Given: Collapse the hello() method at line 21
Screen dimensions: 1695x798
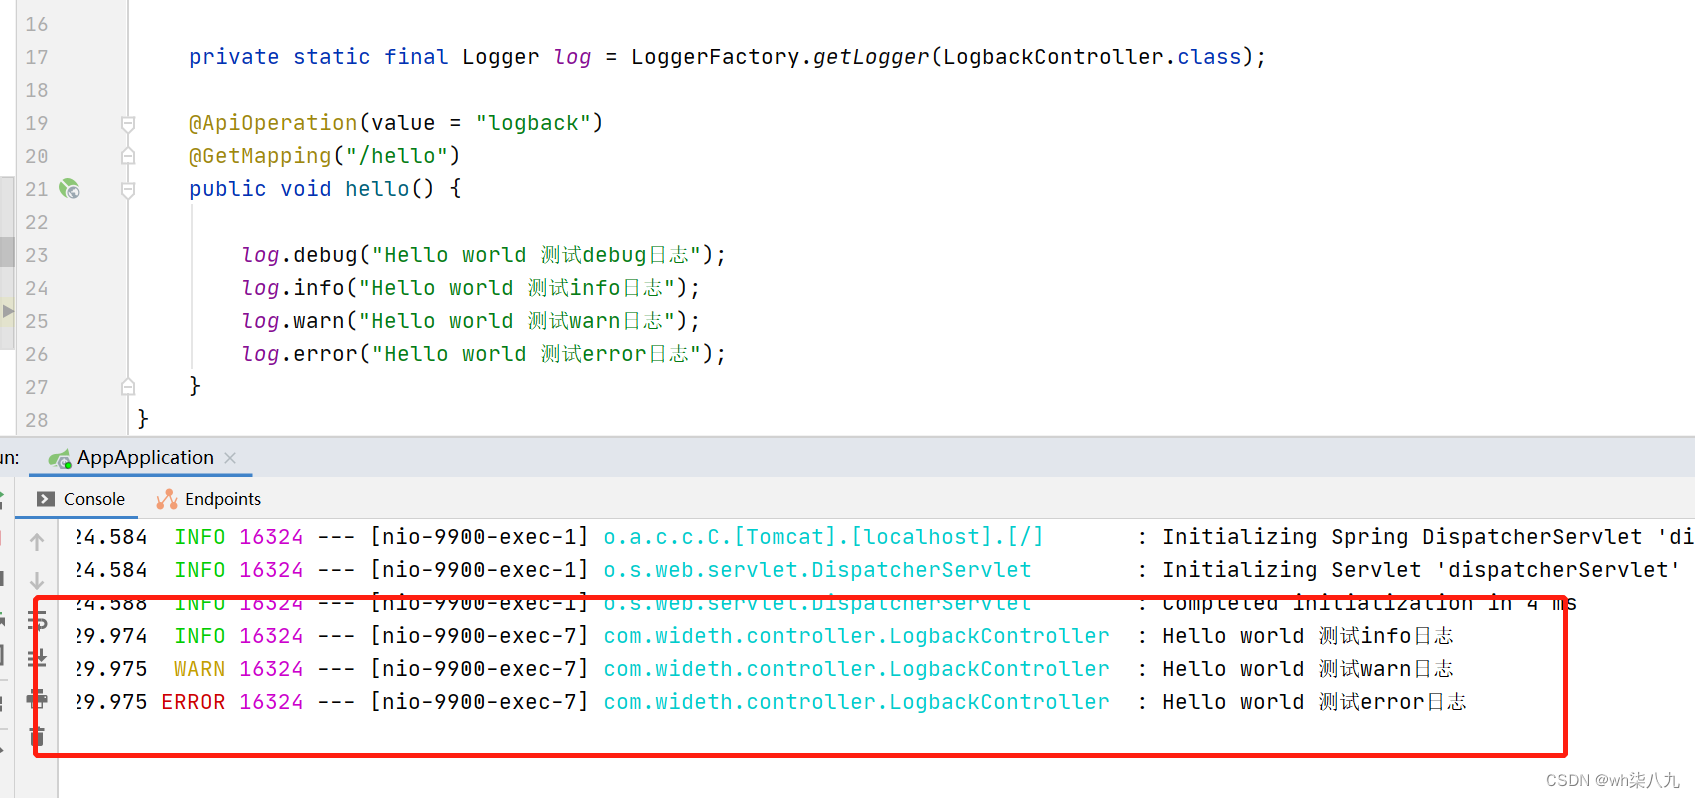Looking at the screenshot, I should pyautogui.click(x=128, y=189).
